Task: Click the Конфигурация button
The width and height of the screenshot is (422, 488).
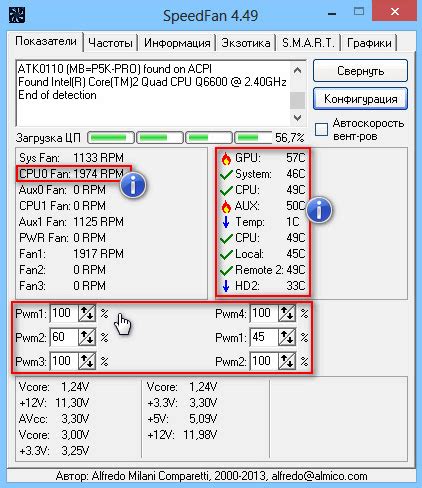Action: 360,99
